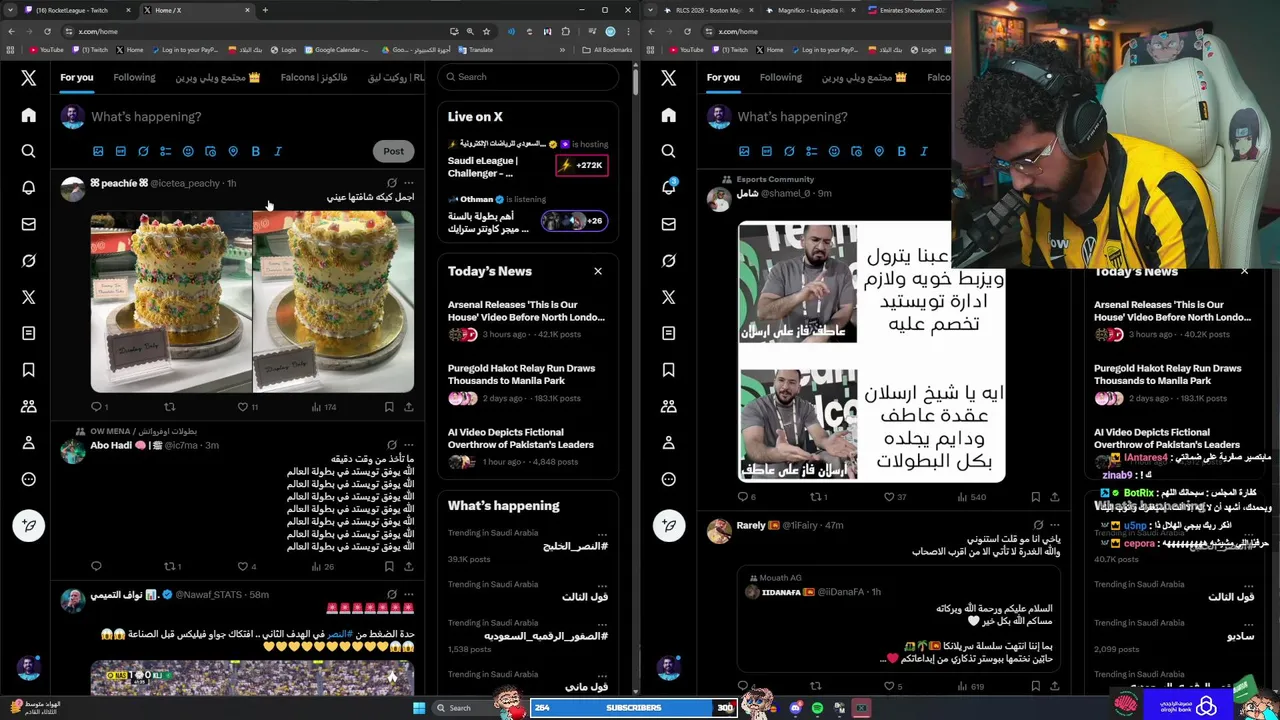Open Notifications bell in right window sidebar
This screenshot has height=720, width=1280.
pyautogui.click(x=668, y=187)
